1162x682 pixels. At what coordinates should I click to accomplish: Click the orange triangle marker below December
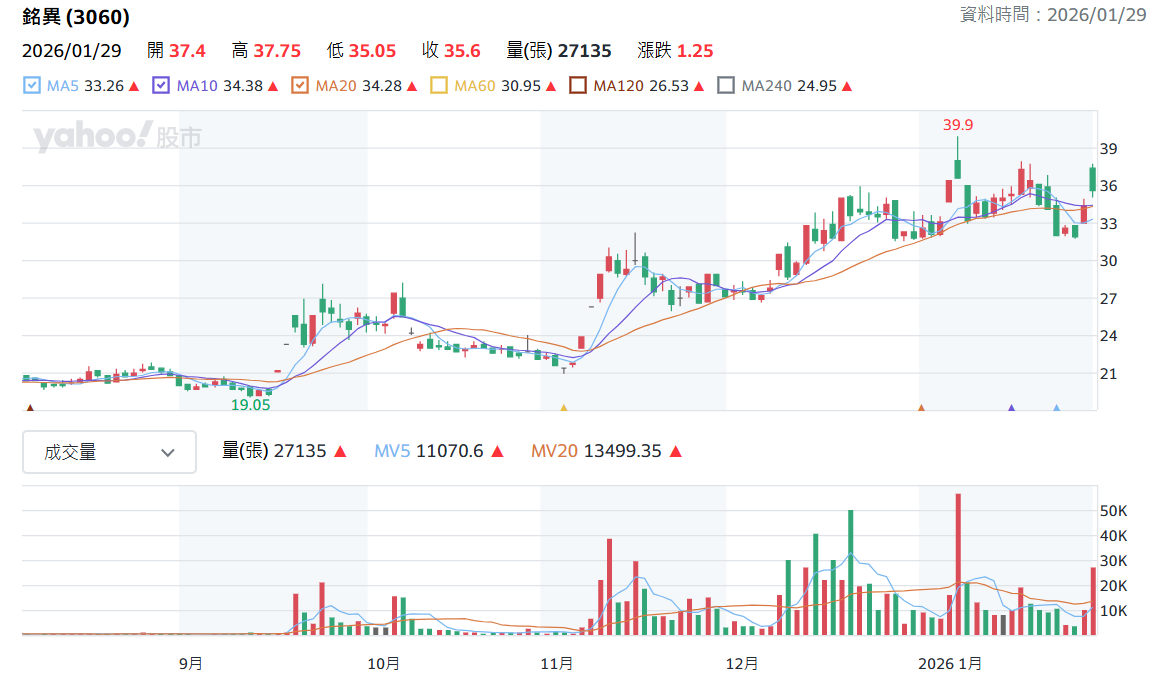pos(921,408)
